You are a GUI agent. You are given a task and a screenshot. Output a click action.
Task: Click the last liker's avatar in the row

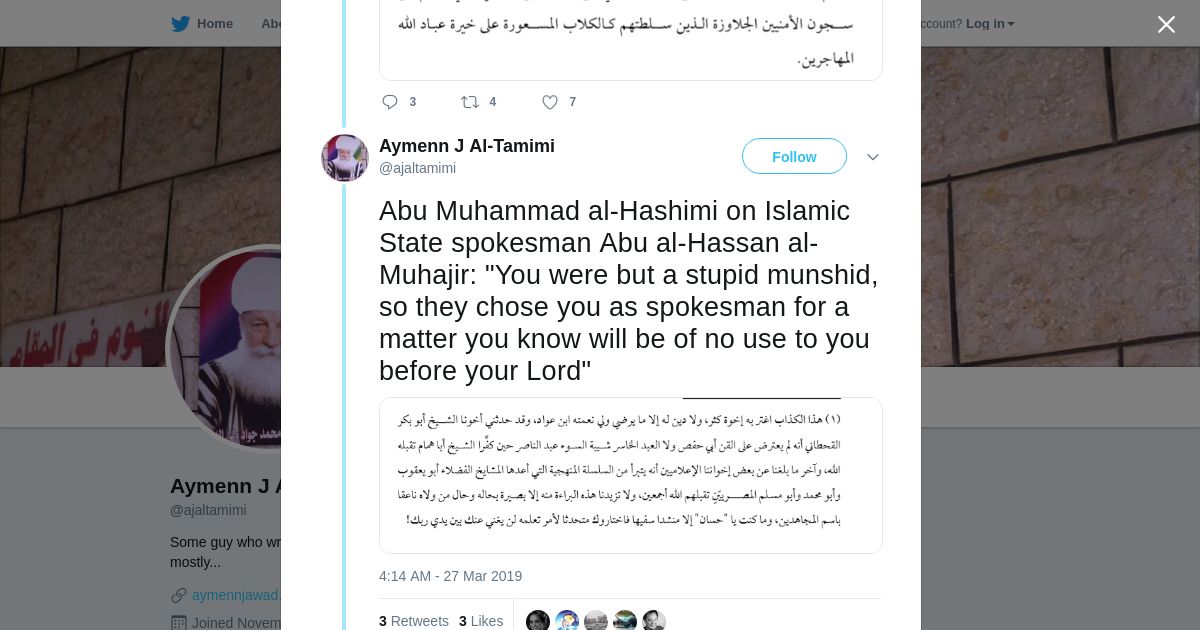tap(654, 621)
